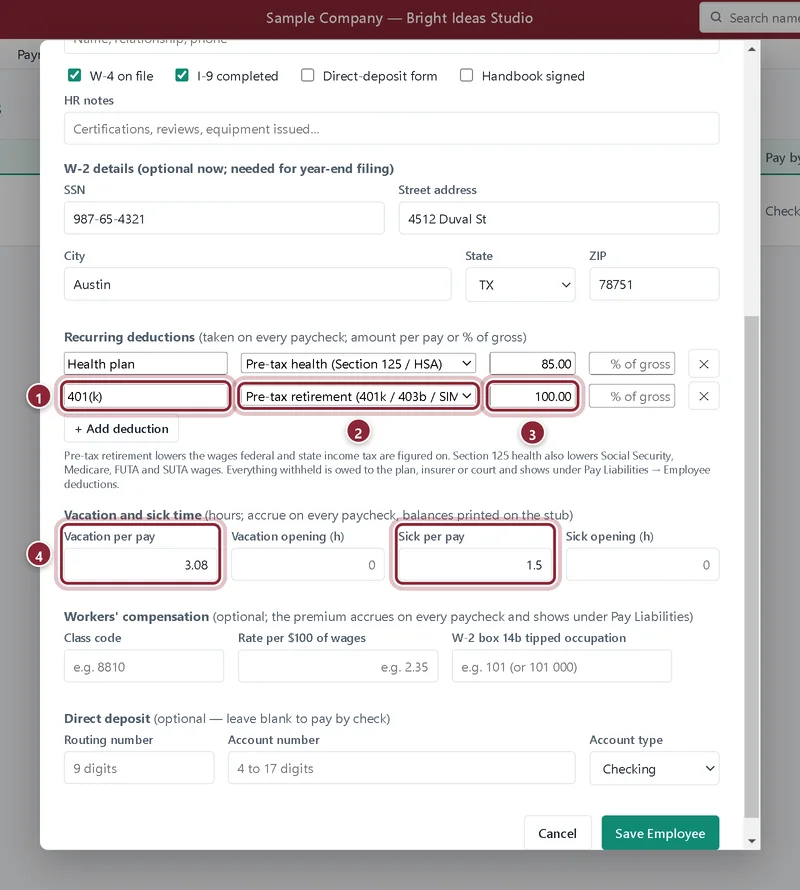Open the State dropdown showing TX
Screen dimensions: 800x890
(520, 284)
